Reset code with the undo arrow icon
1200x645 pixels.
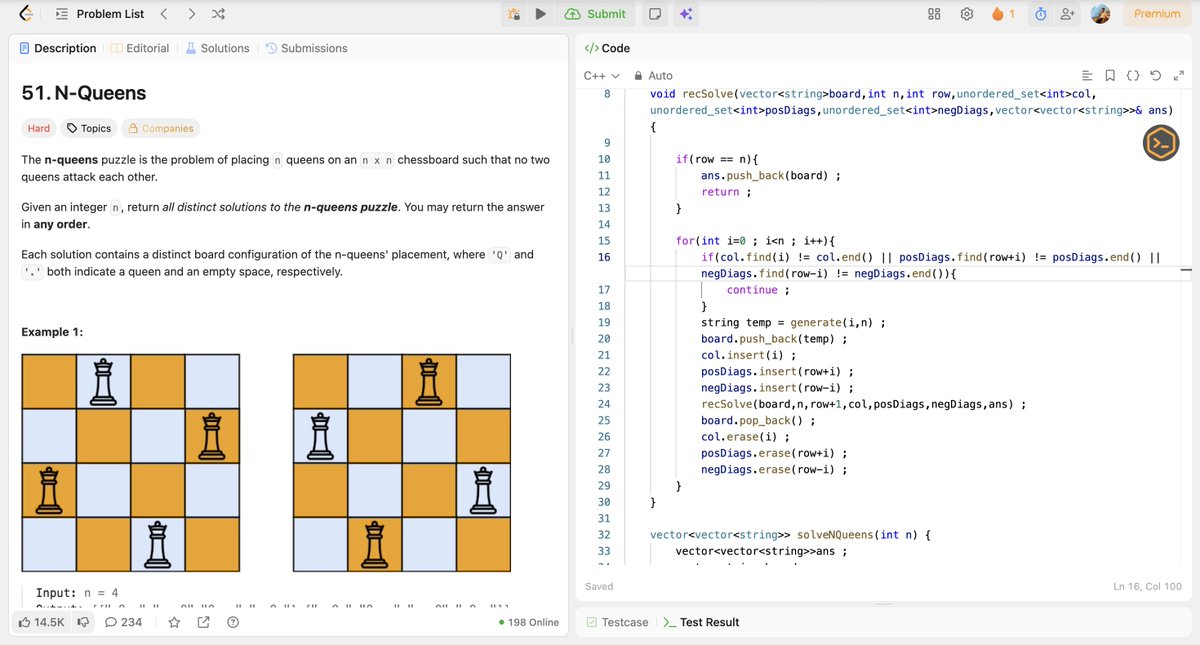(1155, 76)
